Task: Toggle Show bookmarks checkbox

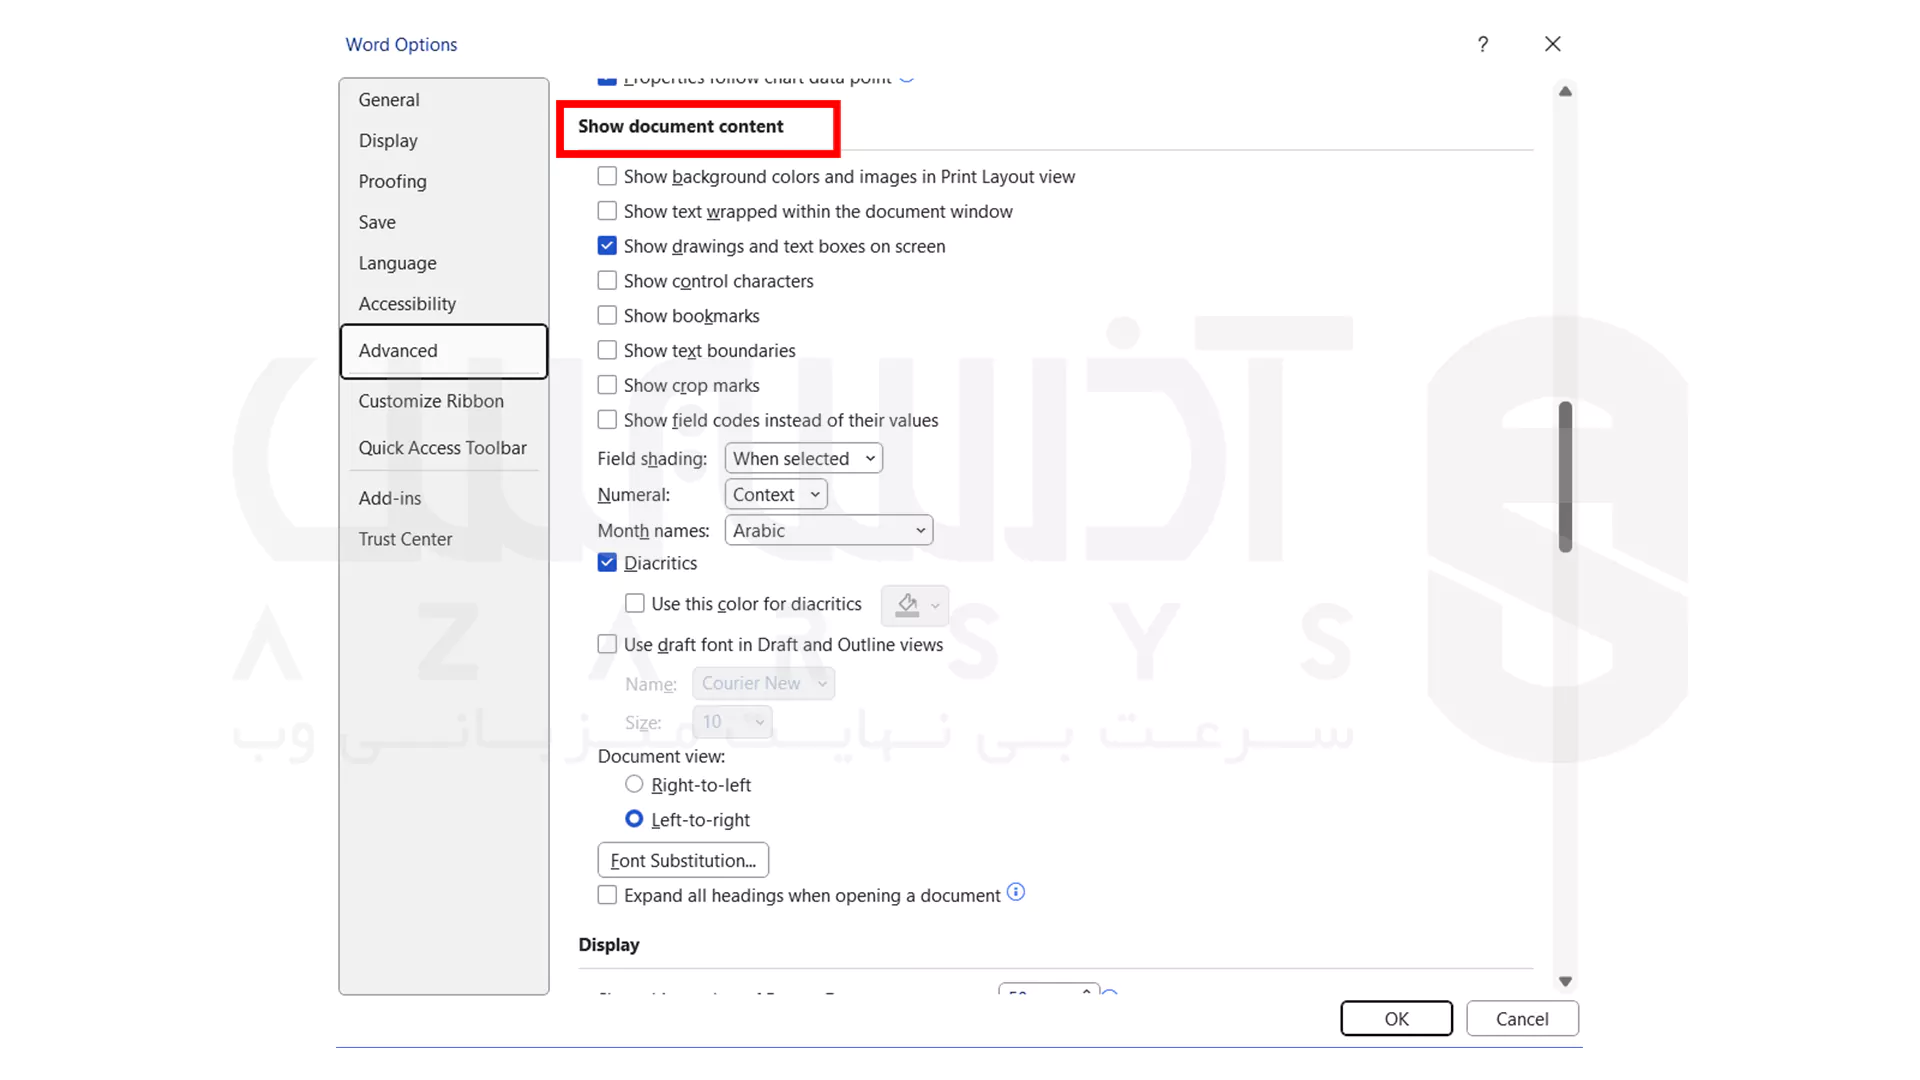Action: pyautogui.click(x=607, y=315)
